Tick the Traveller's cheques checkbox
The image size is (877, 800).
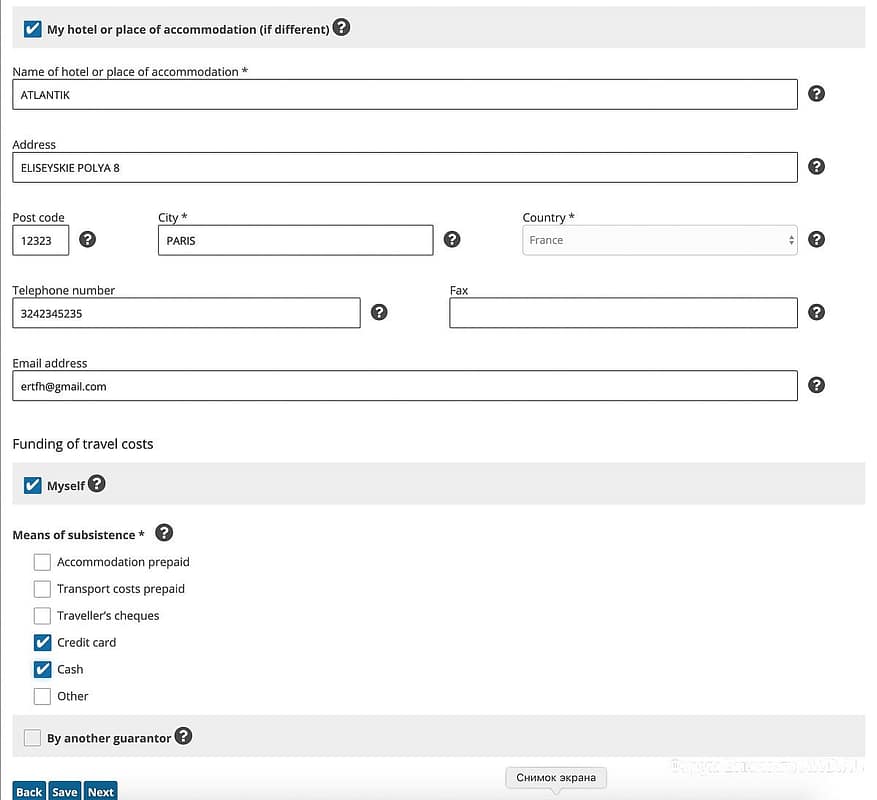pos(42,616)
